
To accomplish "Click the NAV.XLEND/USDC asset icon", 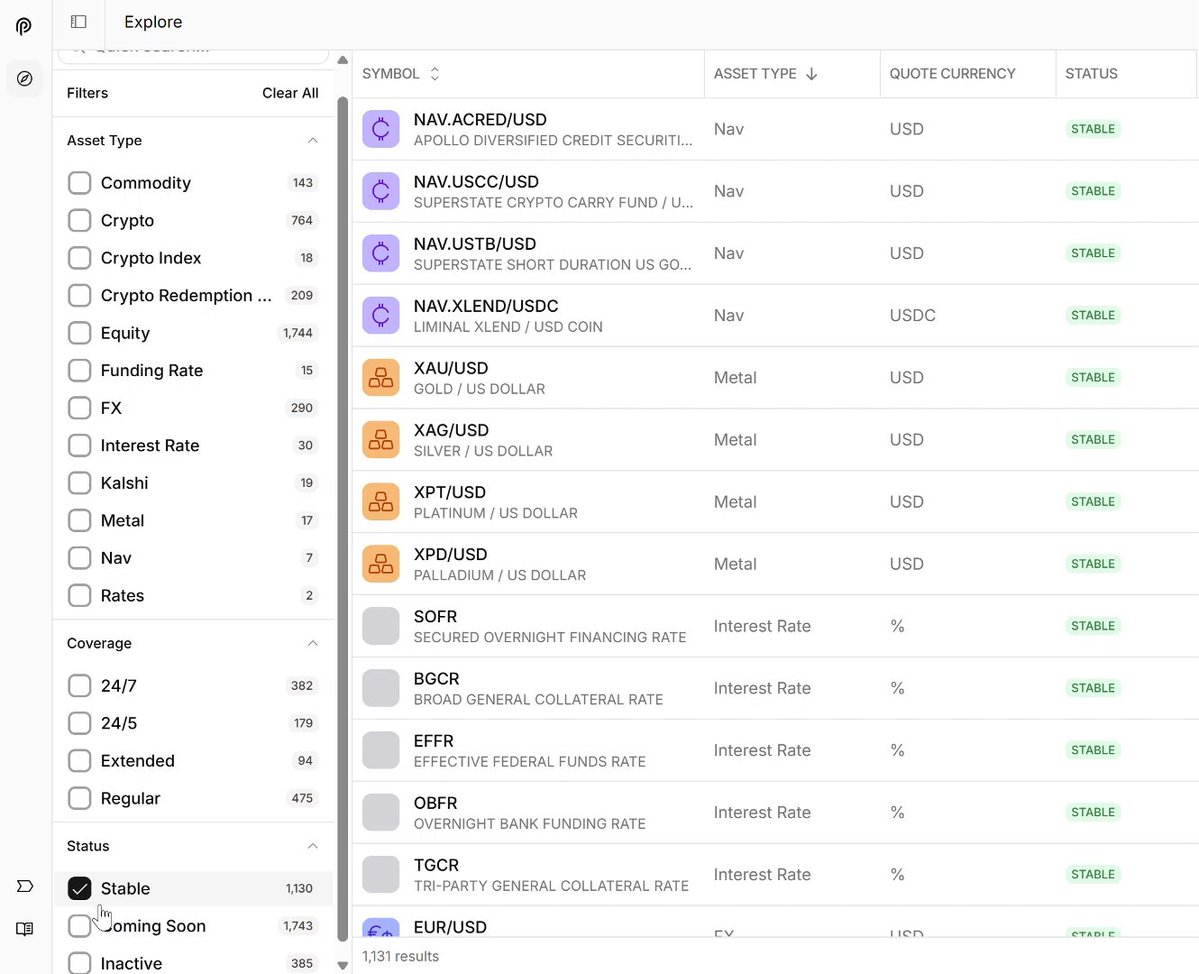I will coord(381,315).
